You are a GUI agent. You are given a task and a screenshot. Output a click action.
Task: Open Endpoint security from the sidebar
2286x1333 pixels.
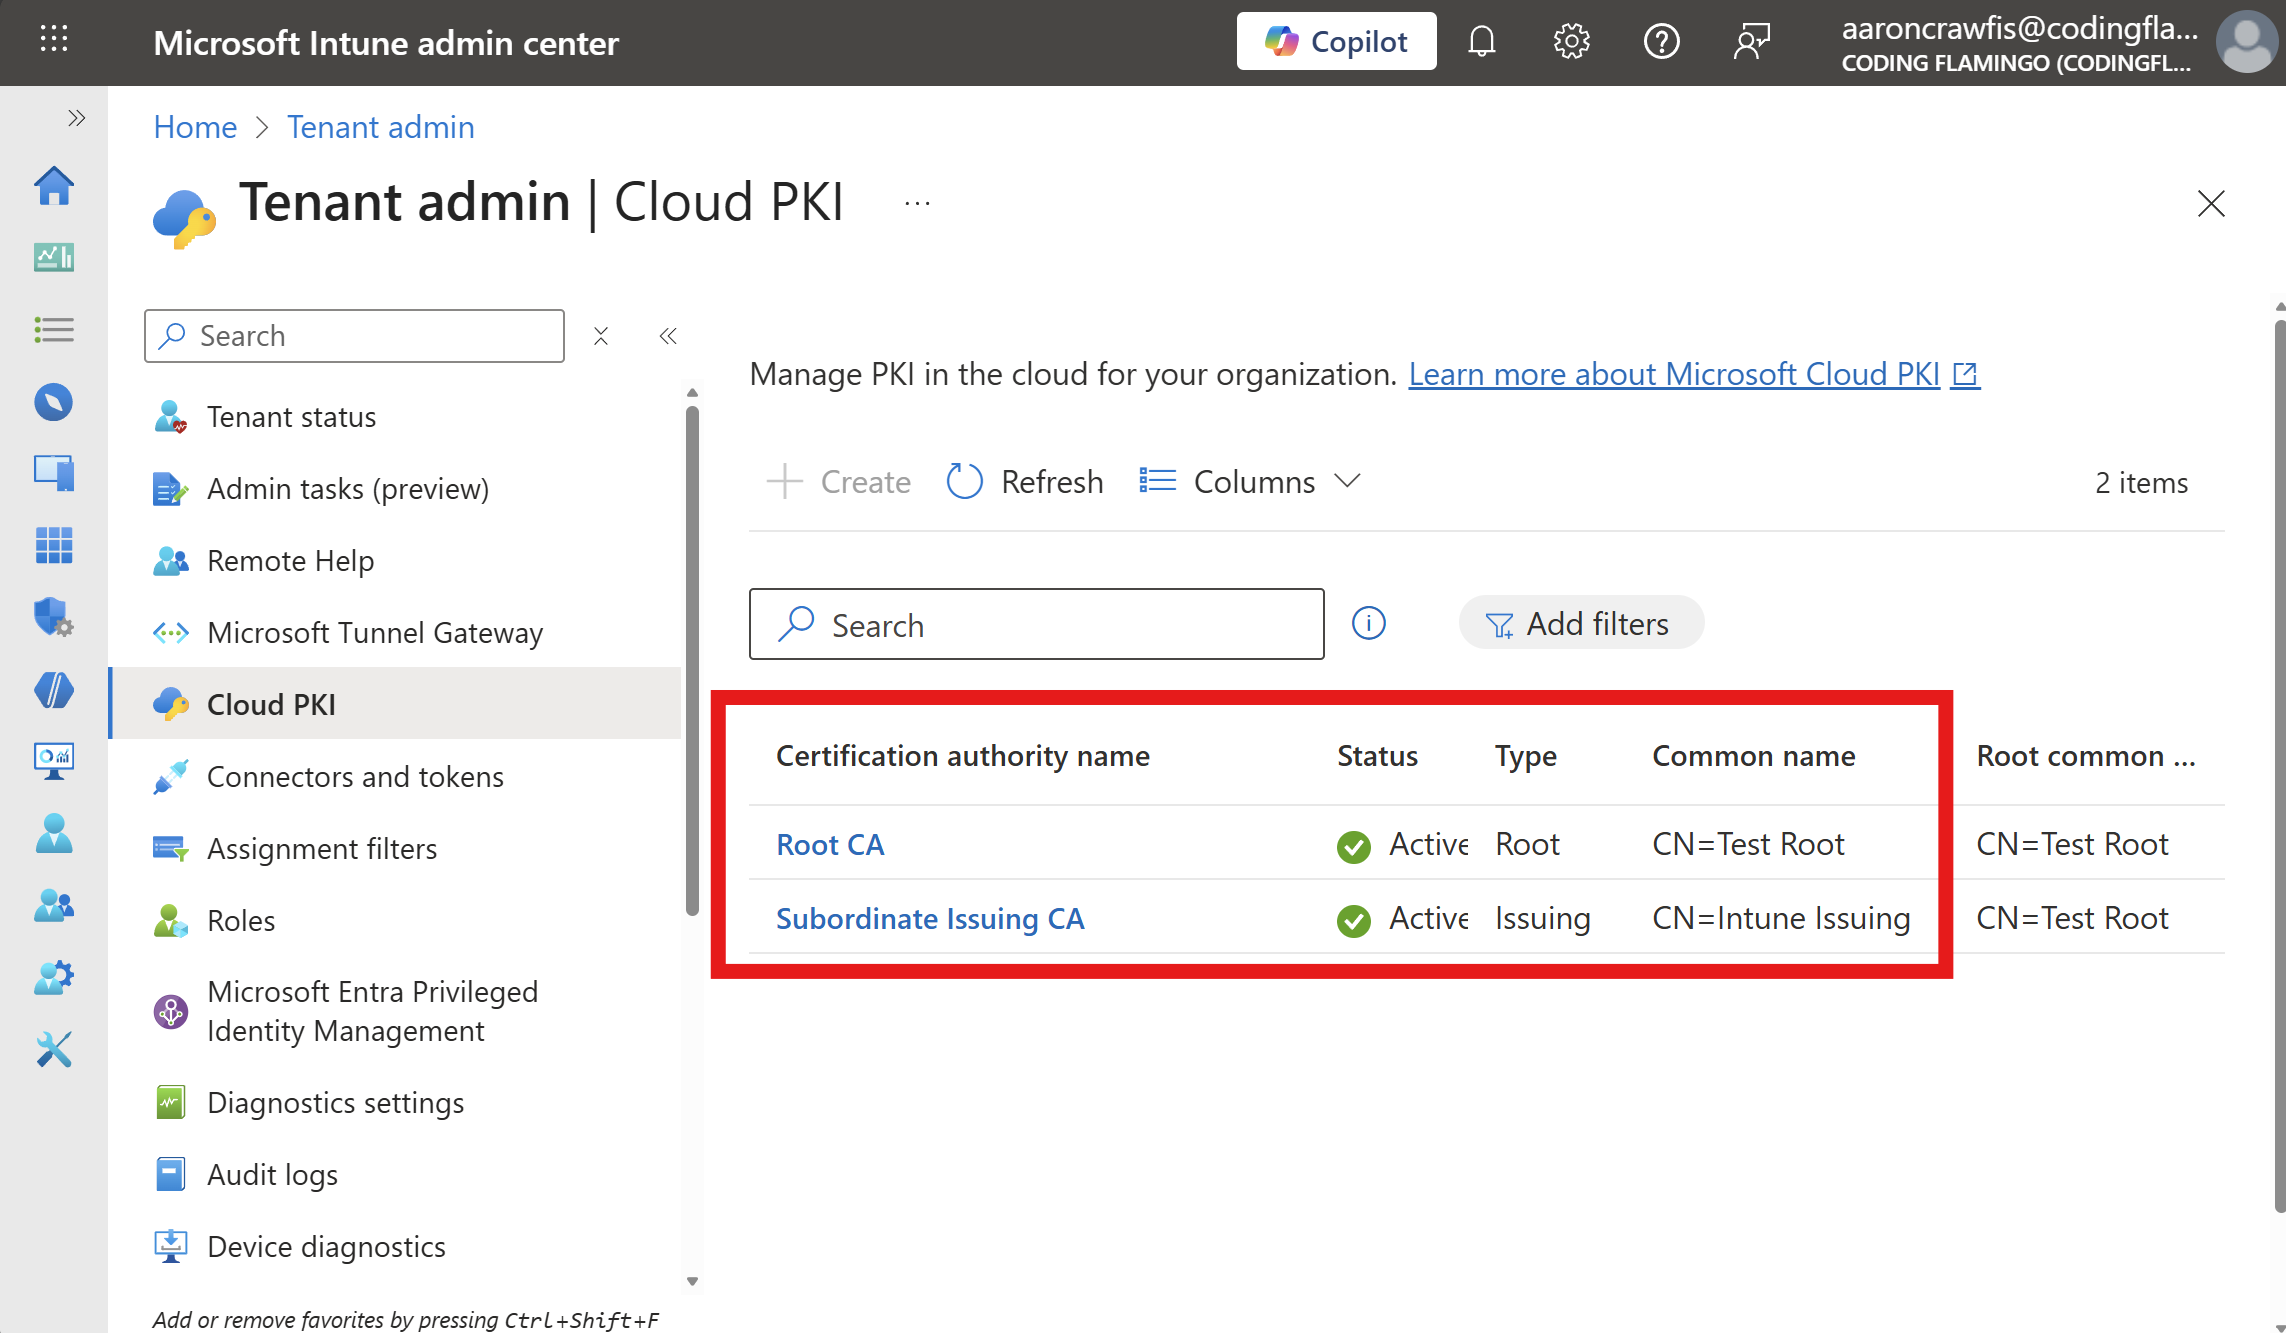click(53, 617)
